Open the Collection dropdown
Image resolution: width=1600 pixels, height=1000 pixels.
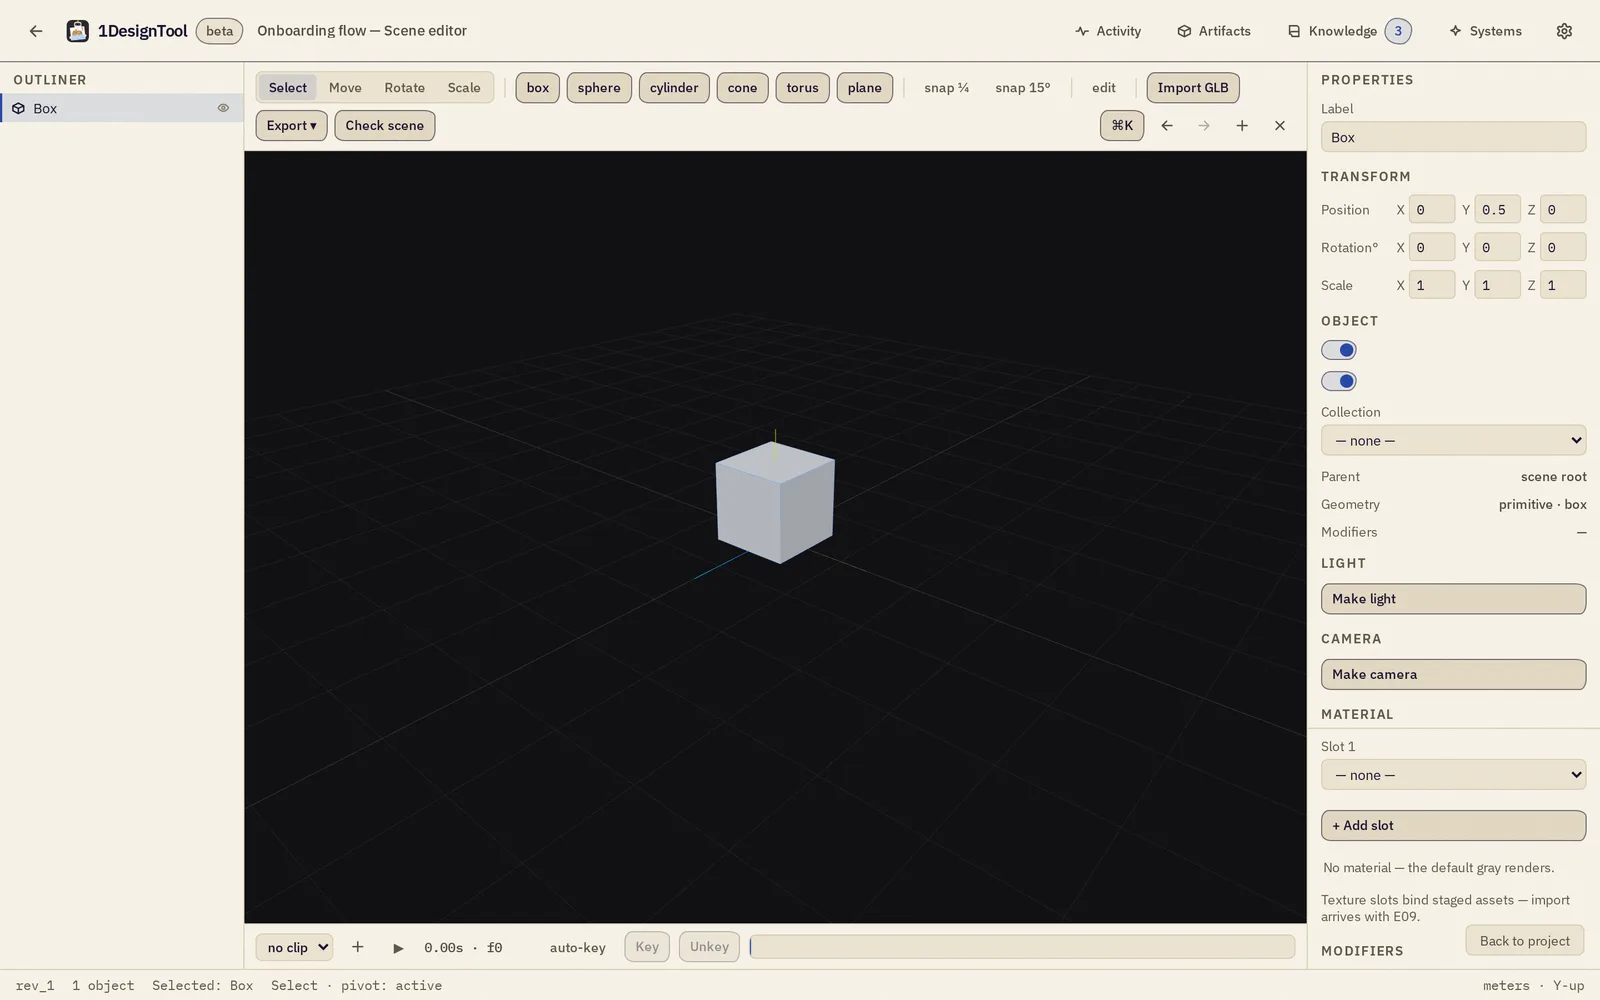1453,440
